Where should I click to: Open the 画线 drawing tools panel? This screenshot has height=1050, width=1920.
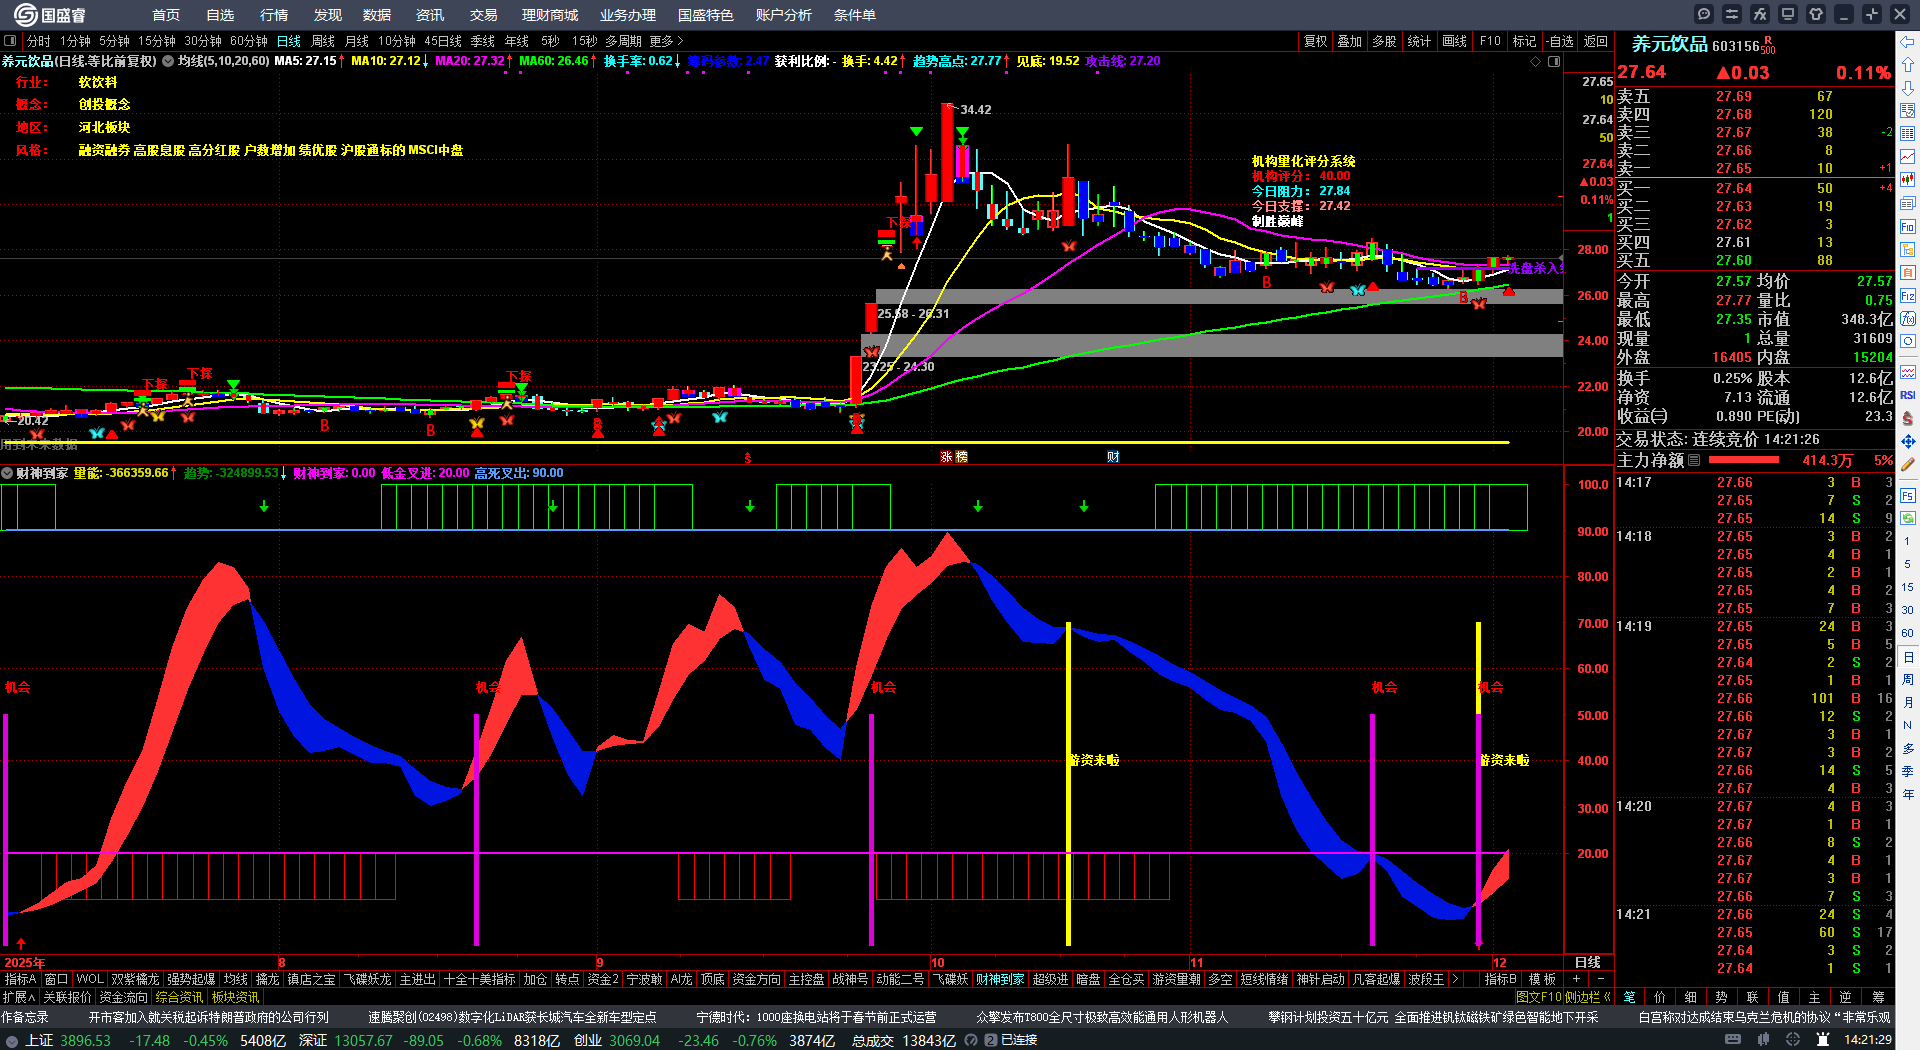pyautogui.click(x=1455, y=41)
